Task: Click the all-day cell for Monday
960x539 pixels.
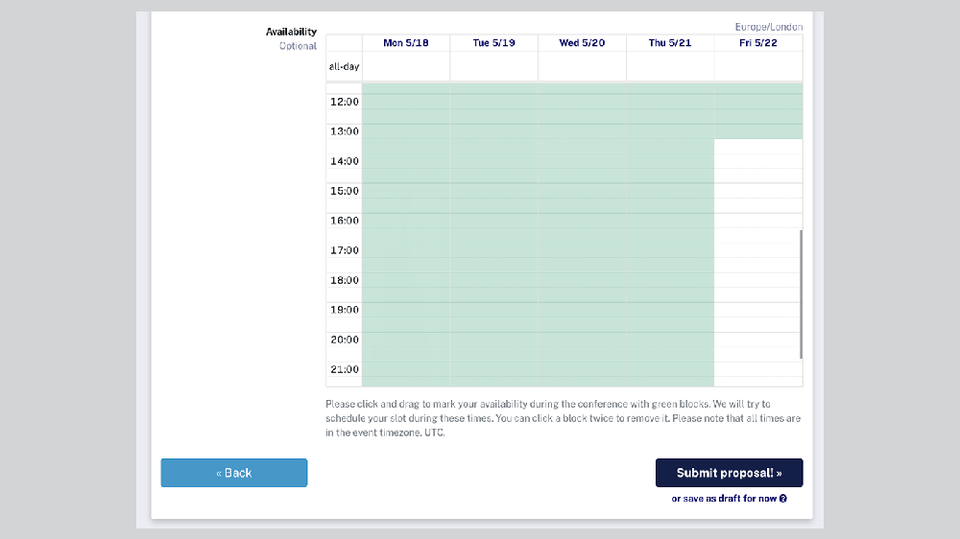Action: 405,67
